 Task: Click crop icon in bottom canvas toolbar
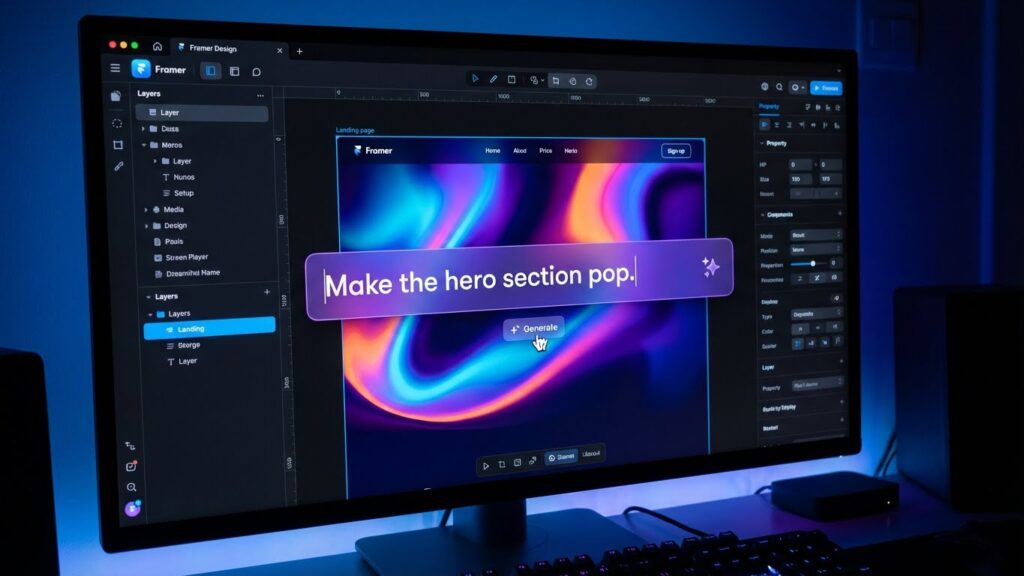tap(502, 464)
